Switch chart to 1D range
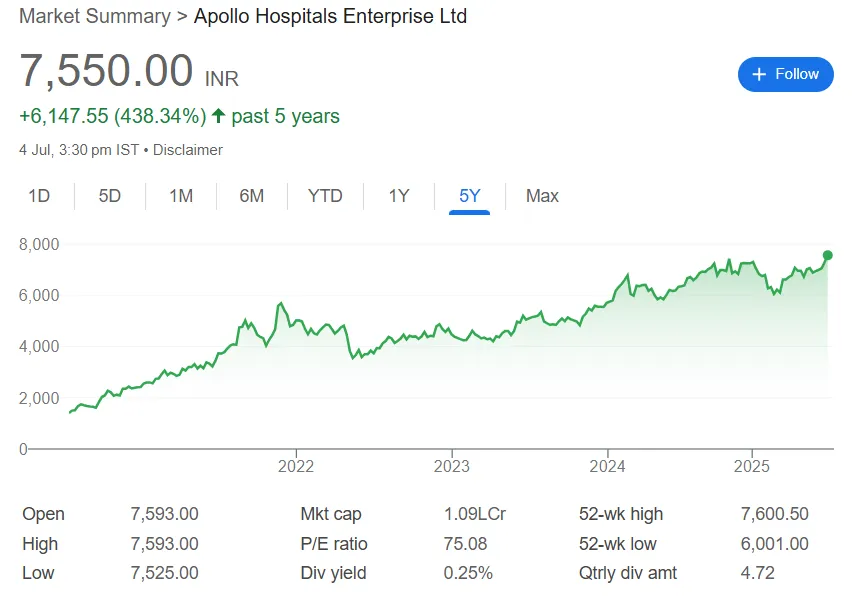Image resolution: width=862 pixels, height=602 pixels. (39, 196)
